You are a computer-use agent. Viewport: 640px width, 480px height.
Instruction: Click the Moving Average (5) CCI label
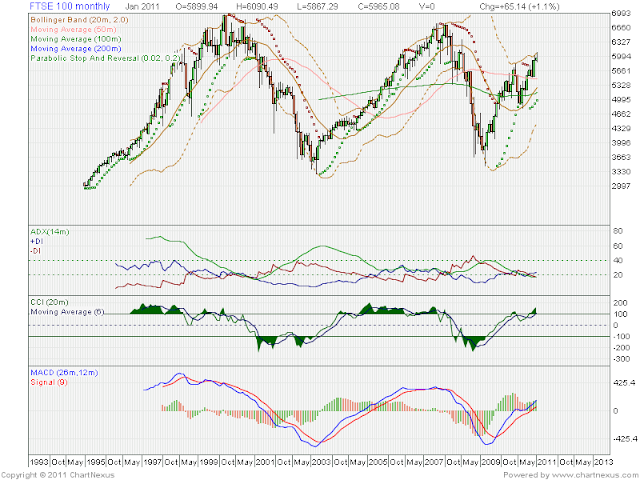click(x=67, y=312)
